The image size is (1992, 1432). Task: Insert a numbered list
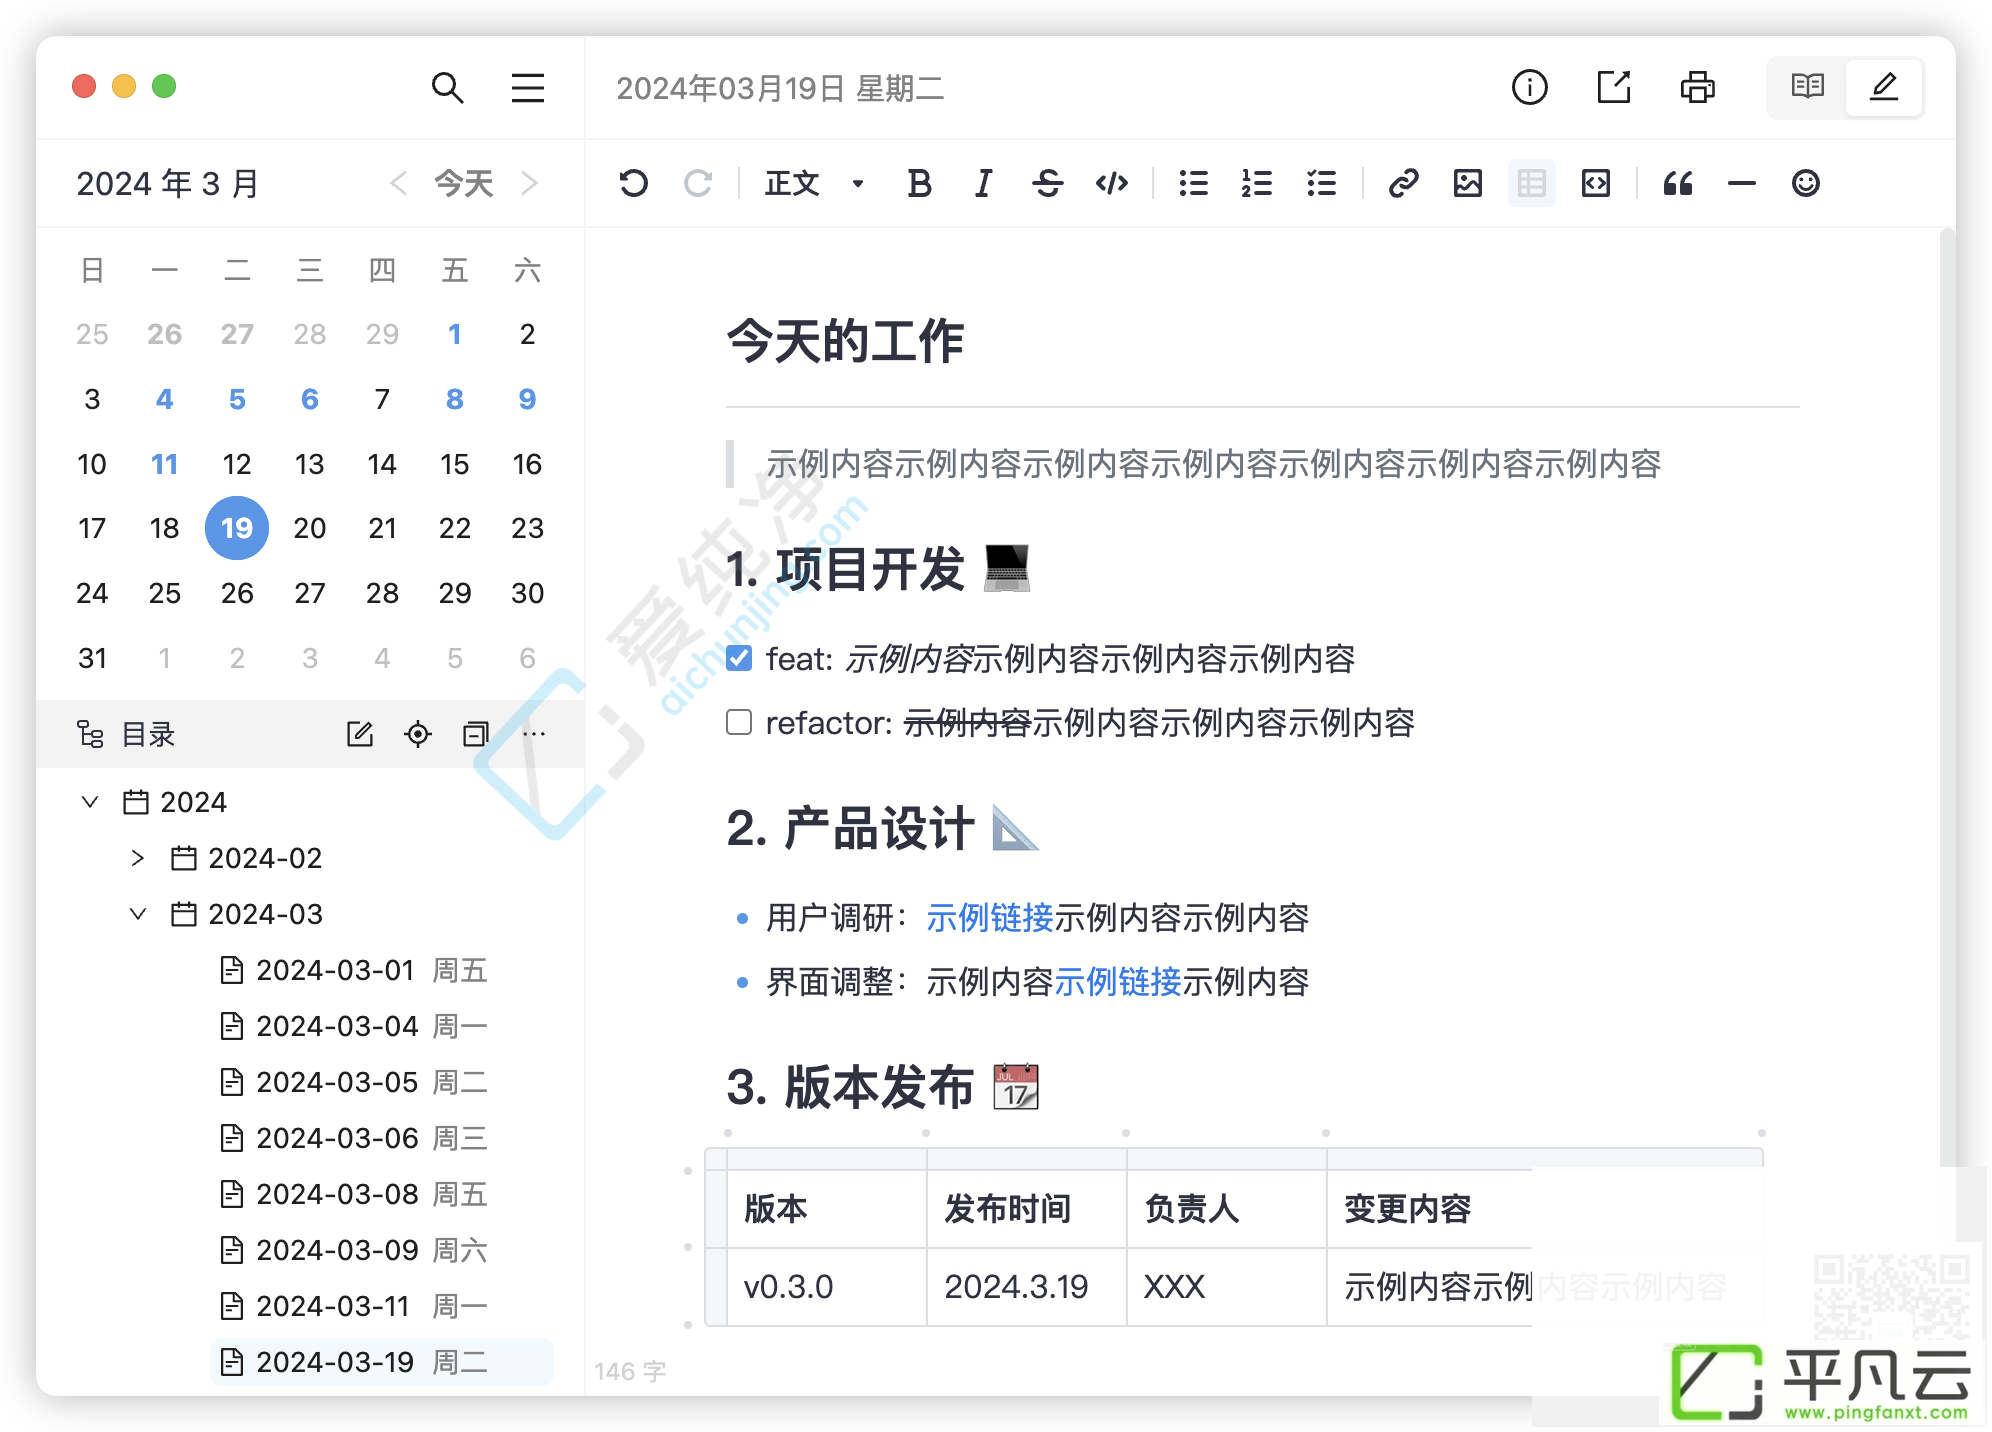coord(1257,183)
